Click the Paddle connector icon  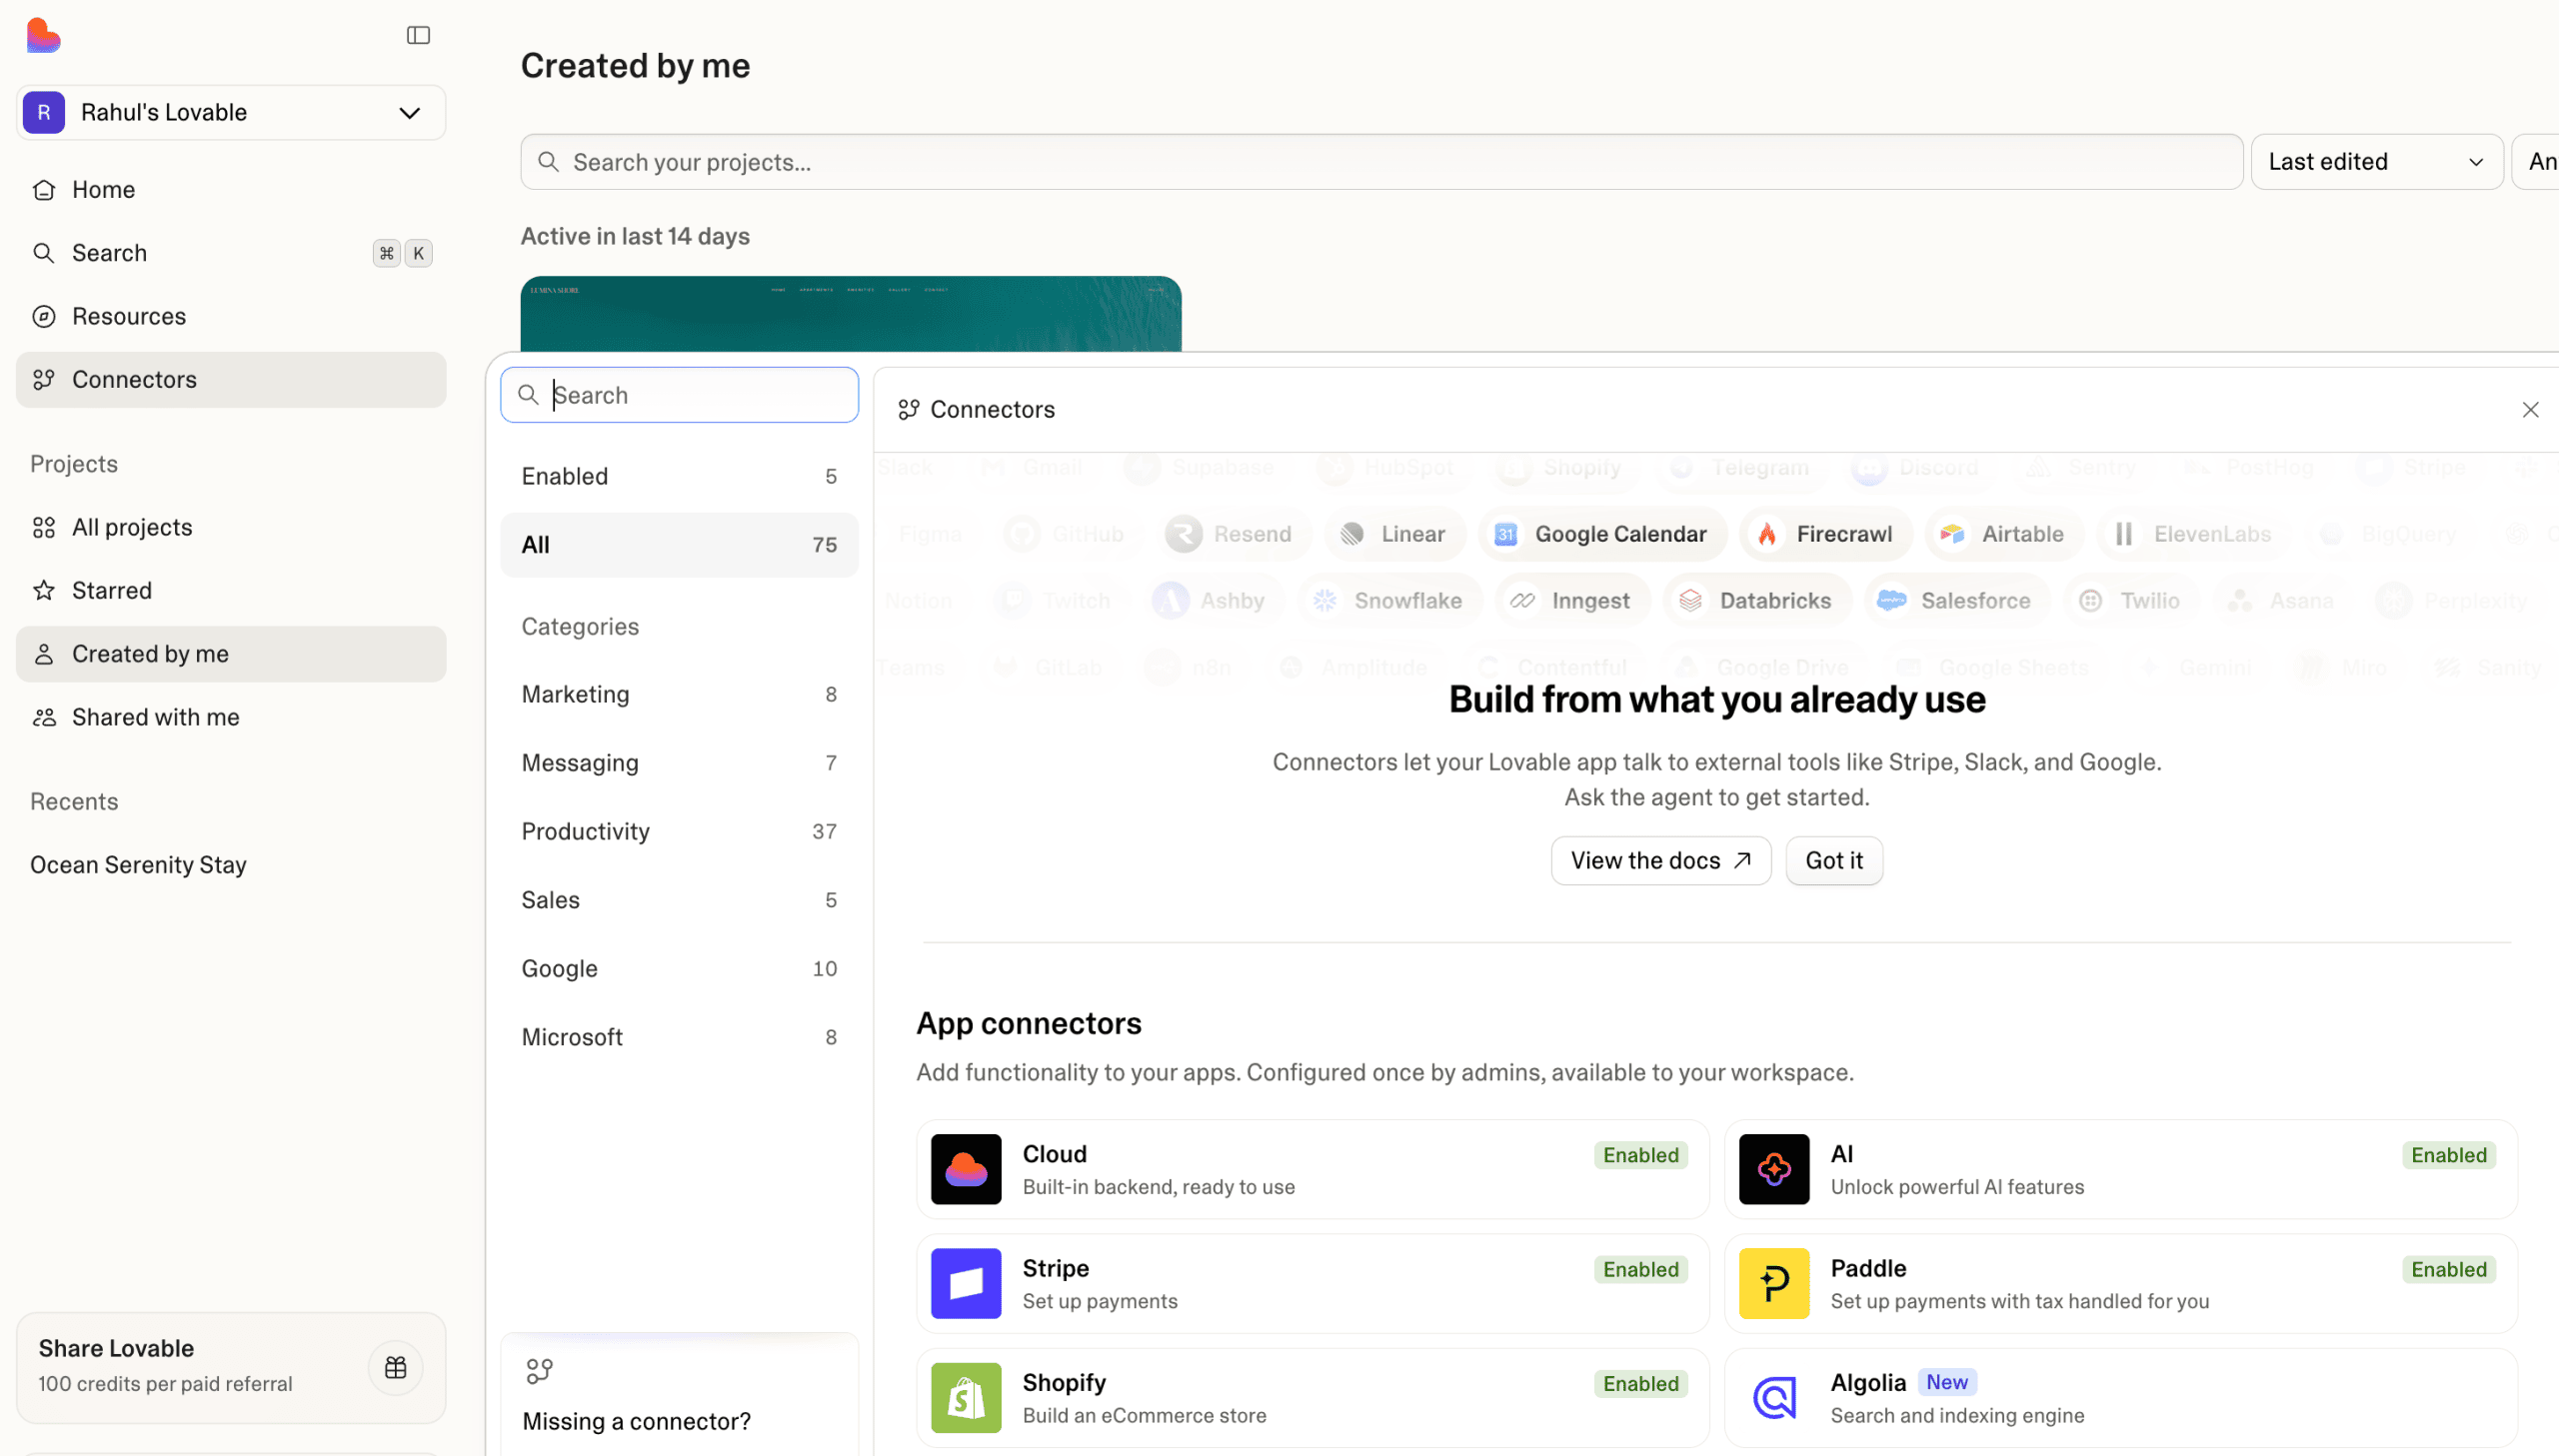coord(1774,1283)
